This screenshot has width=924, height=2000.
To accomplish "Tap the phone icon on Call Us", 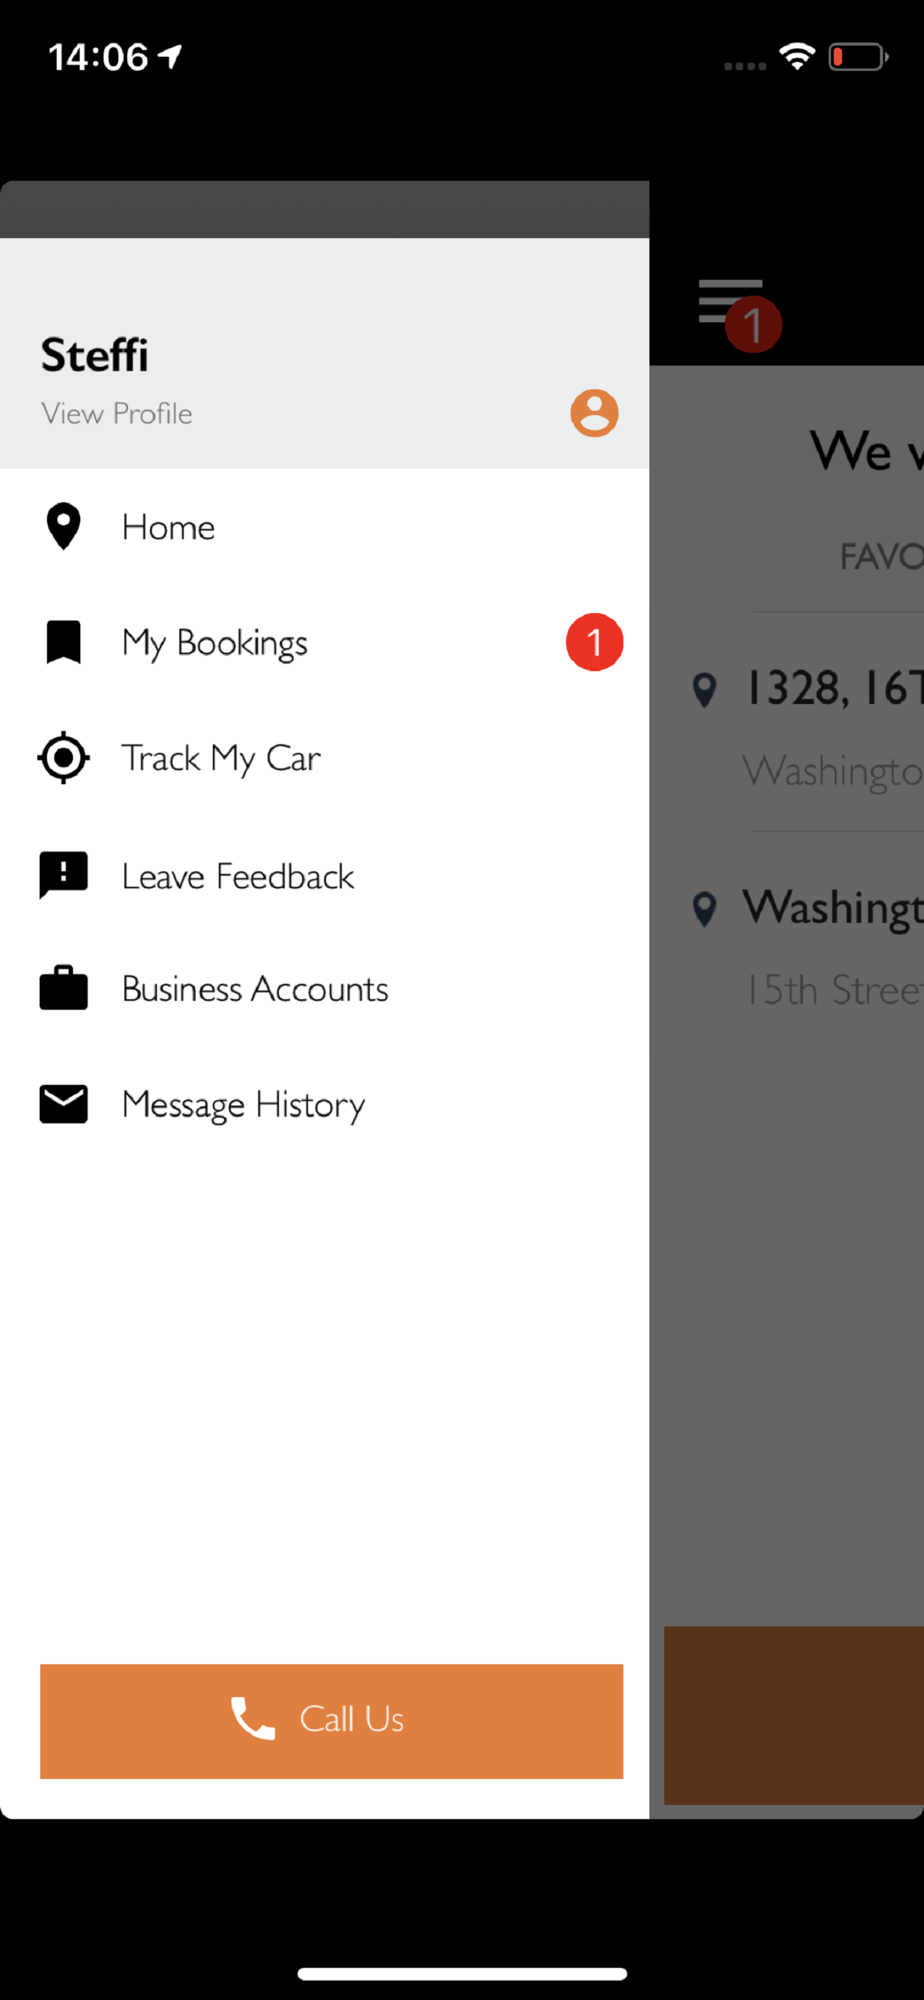I will pyautogui.click(x=253, y=1719).
